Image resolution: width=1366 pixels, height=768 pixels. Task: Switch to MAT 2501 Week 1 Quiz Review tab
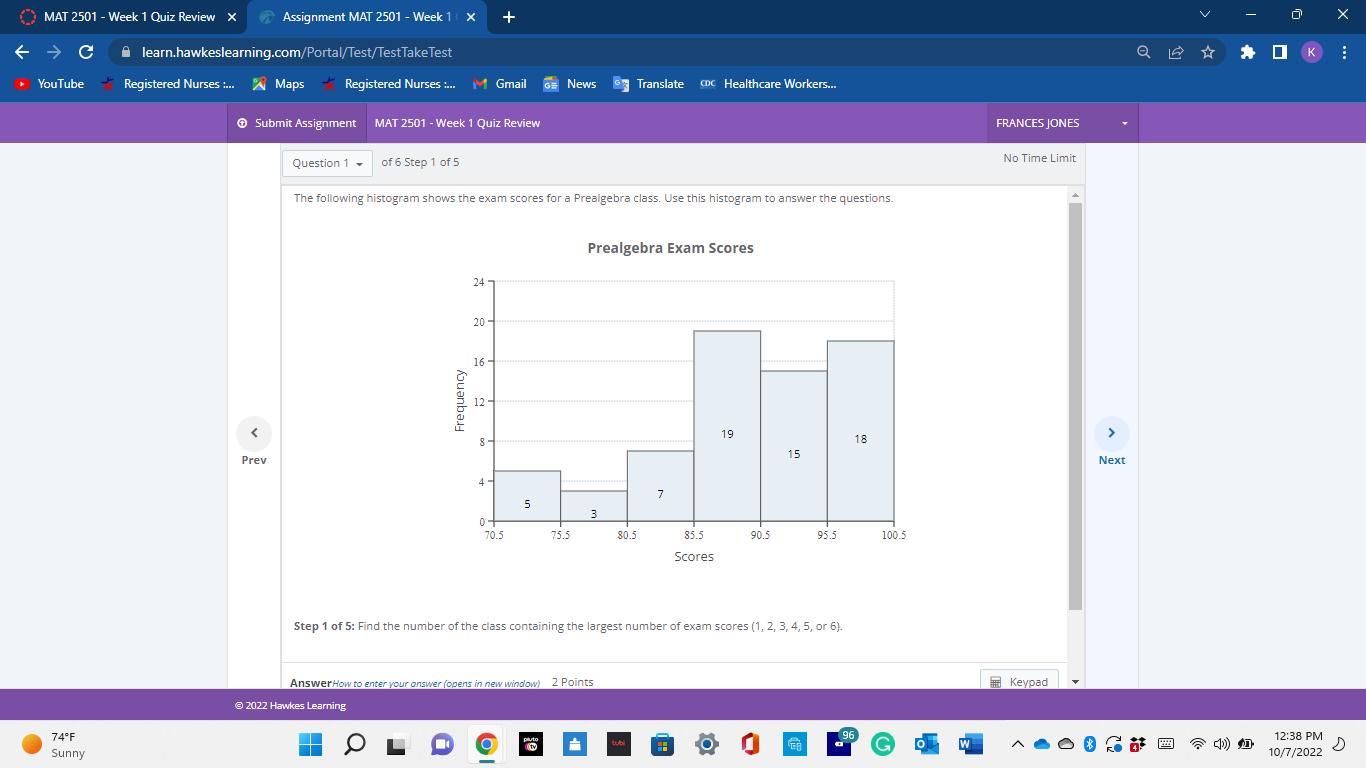click(x=129, y=17)
